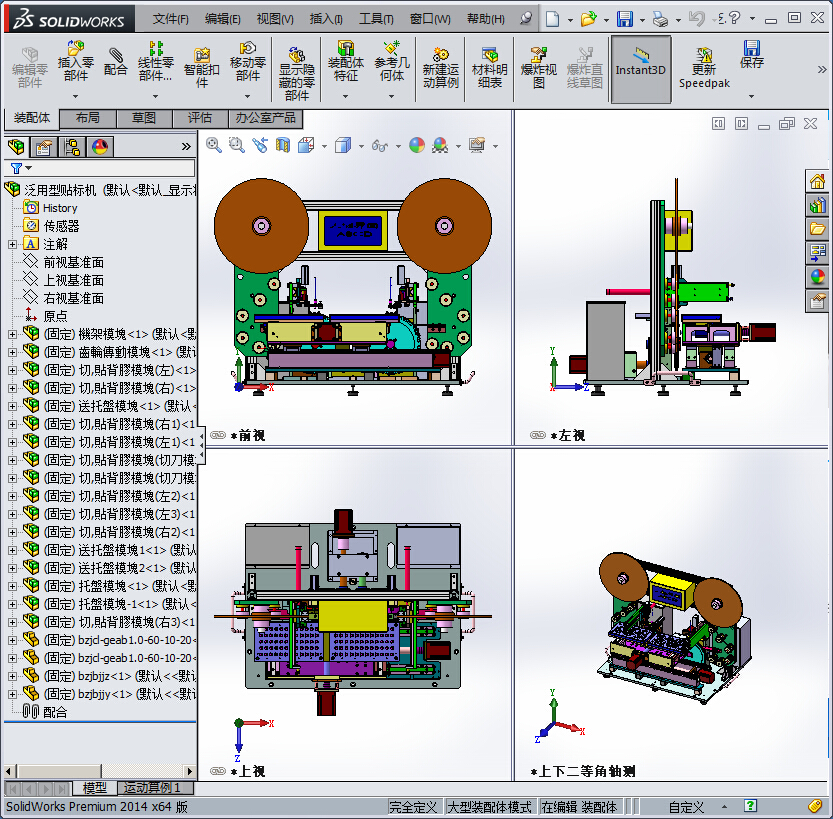Open the 插入(I) menu
Viewport: 833px width, 819px height.
point(326,19)
